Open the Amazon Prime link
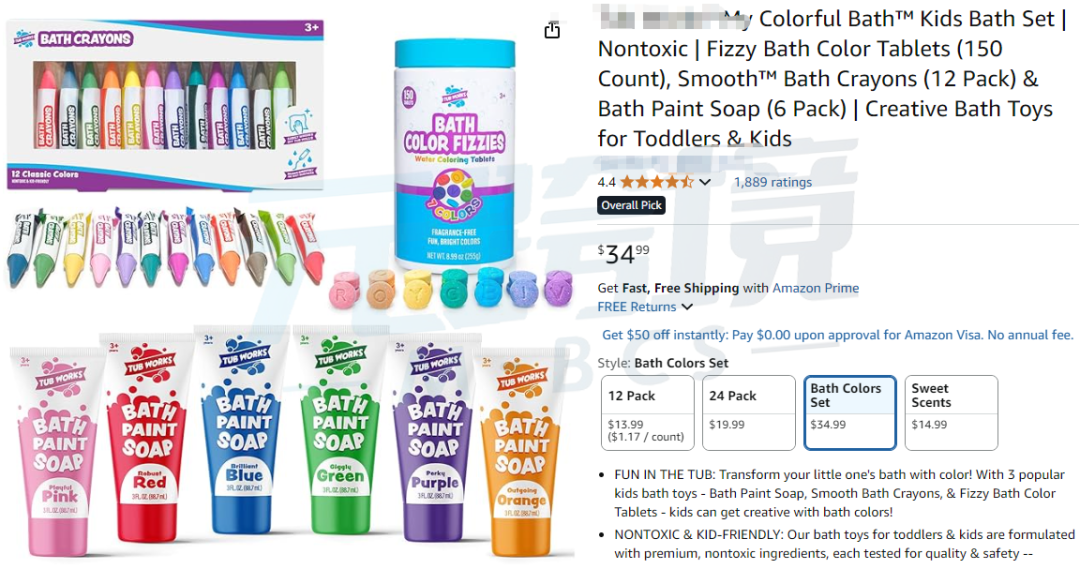The image size is (1080, 569). coord(815,288)
